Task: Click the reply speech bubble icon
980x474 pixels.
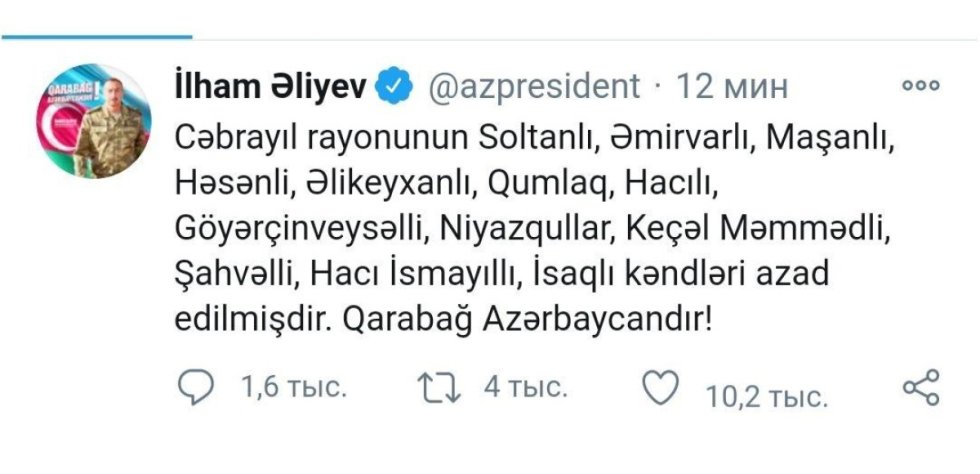Action: pyautogui.click(x=198, y=387)
